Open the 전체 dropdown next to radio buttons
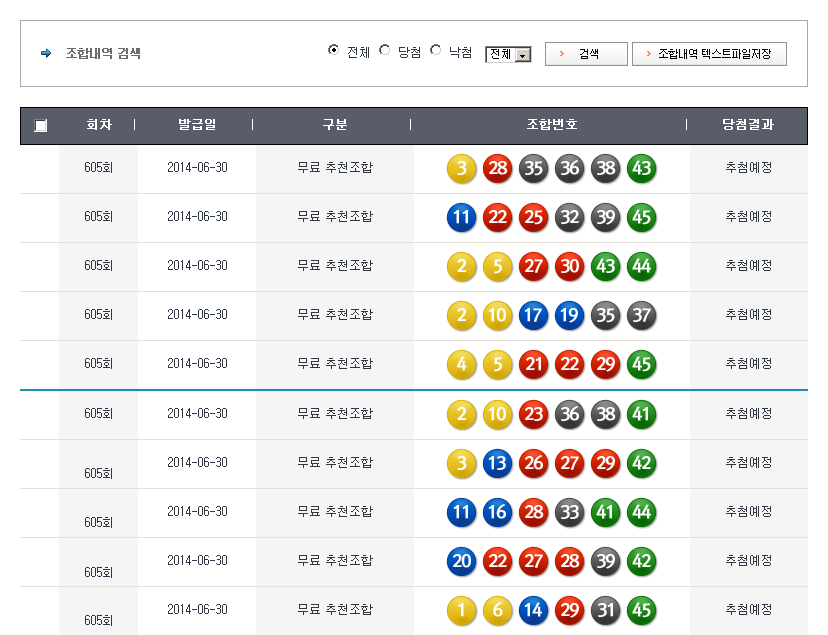 (508, 55)
